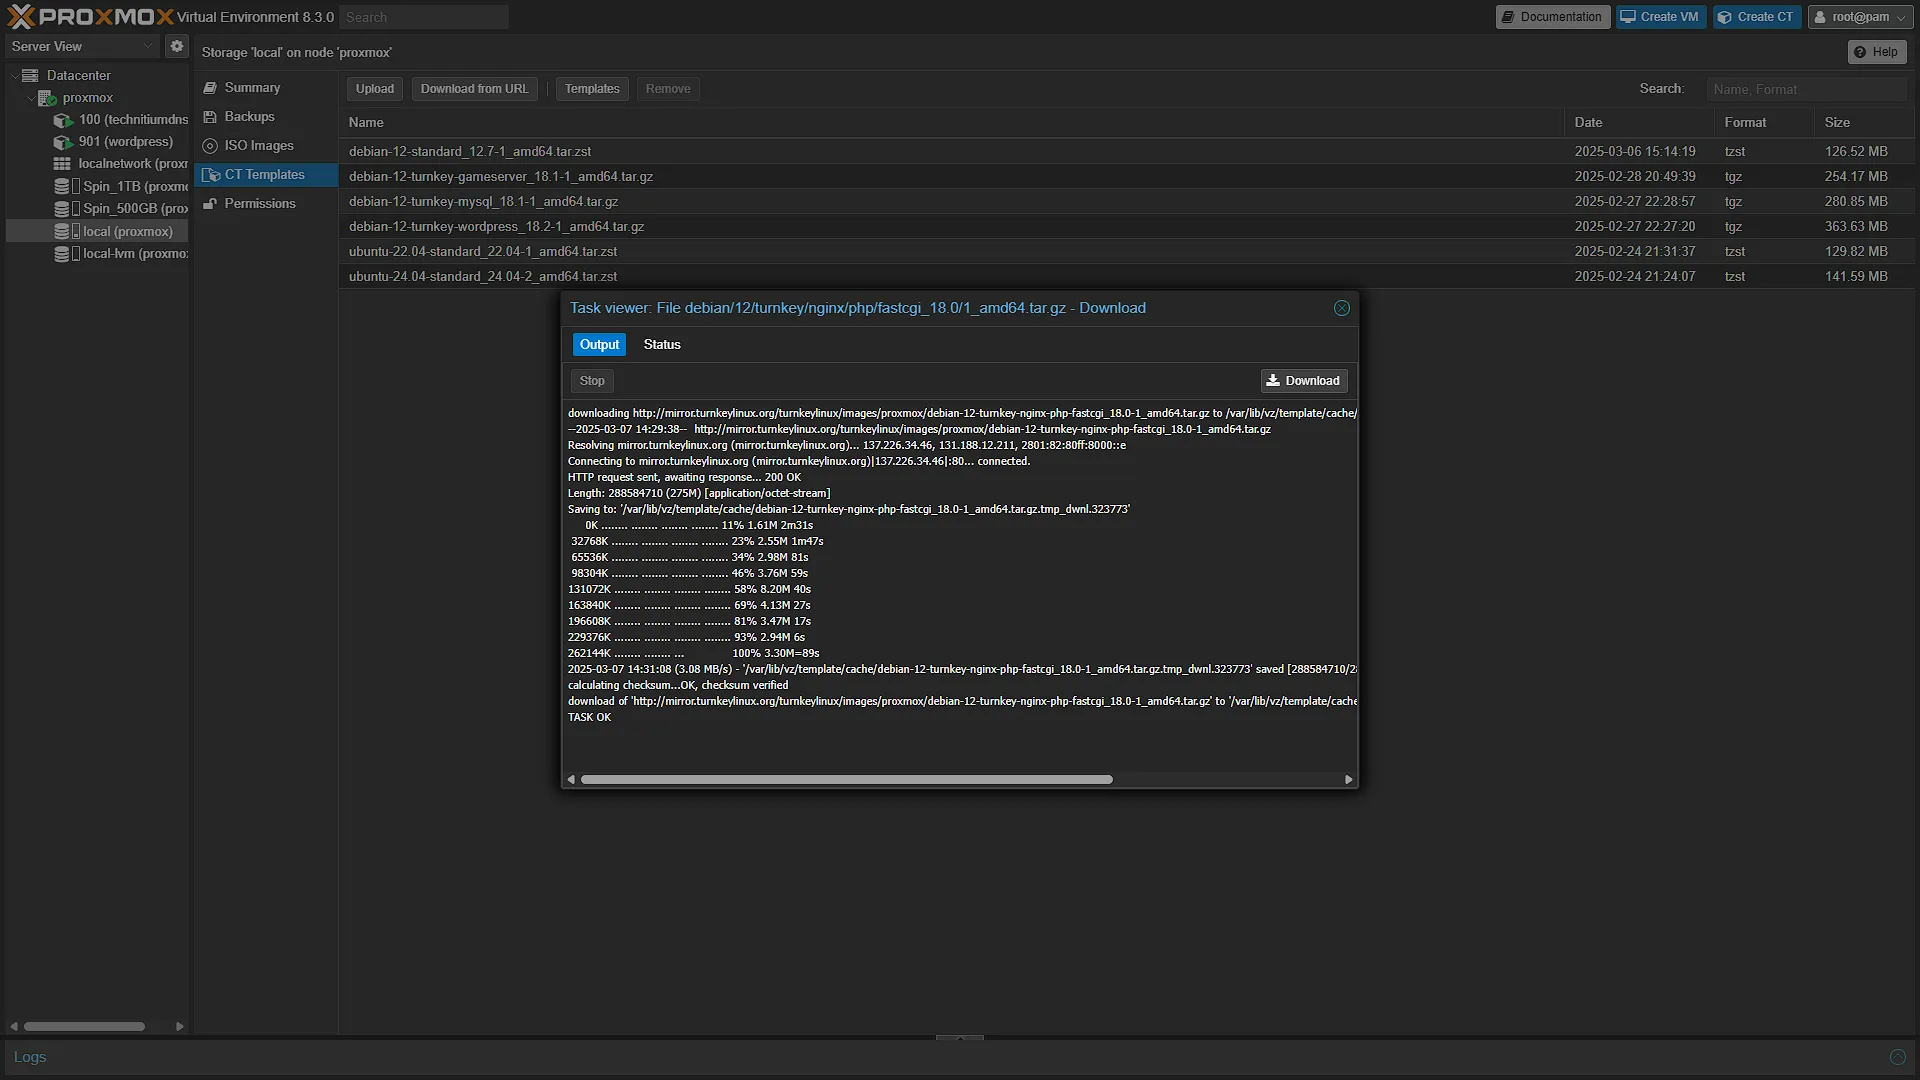Viewport: 1920px width, 1080px height.
Task: Click Create CT button
Action: [x=1756, y=17]
